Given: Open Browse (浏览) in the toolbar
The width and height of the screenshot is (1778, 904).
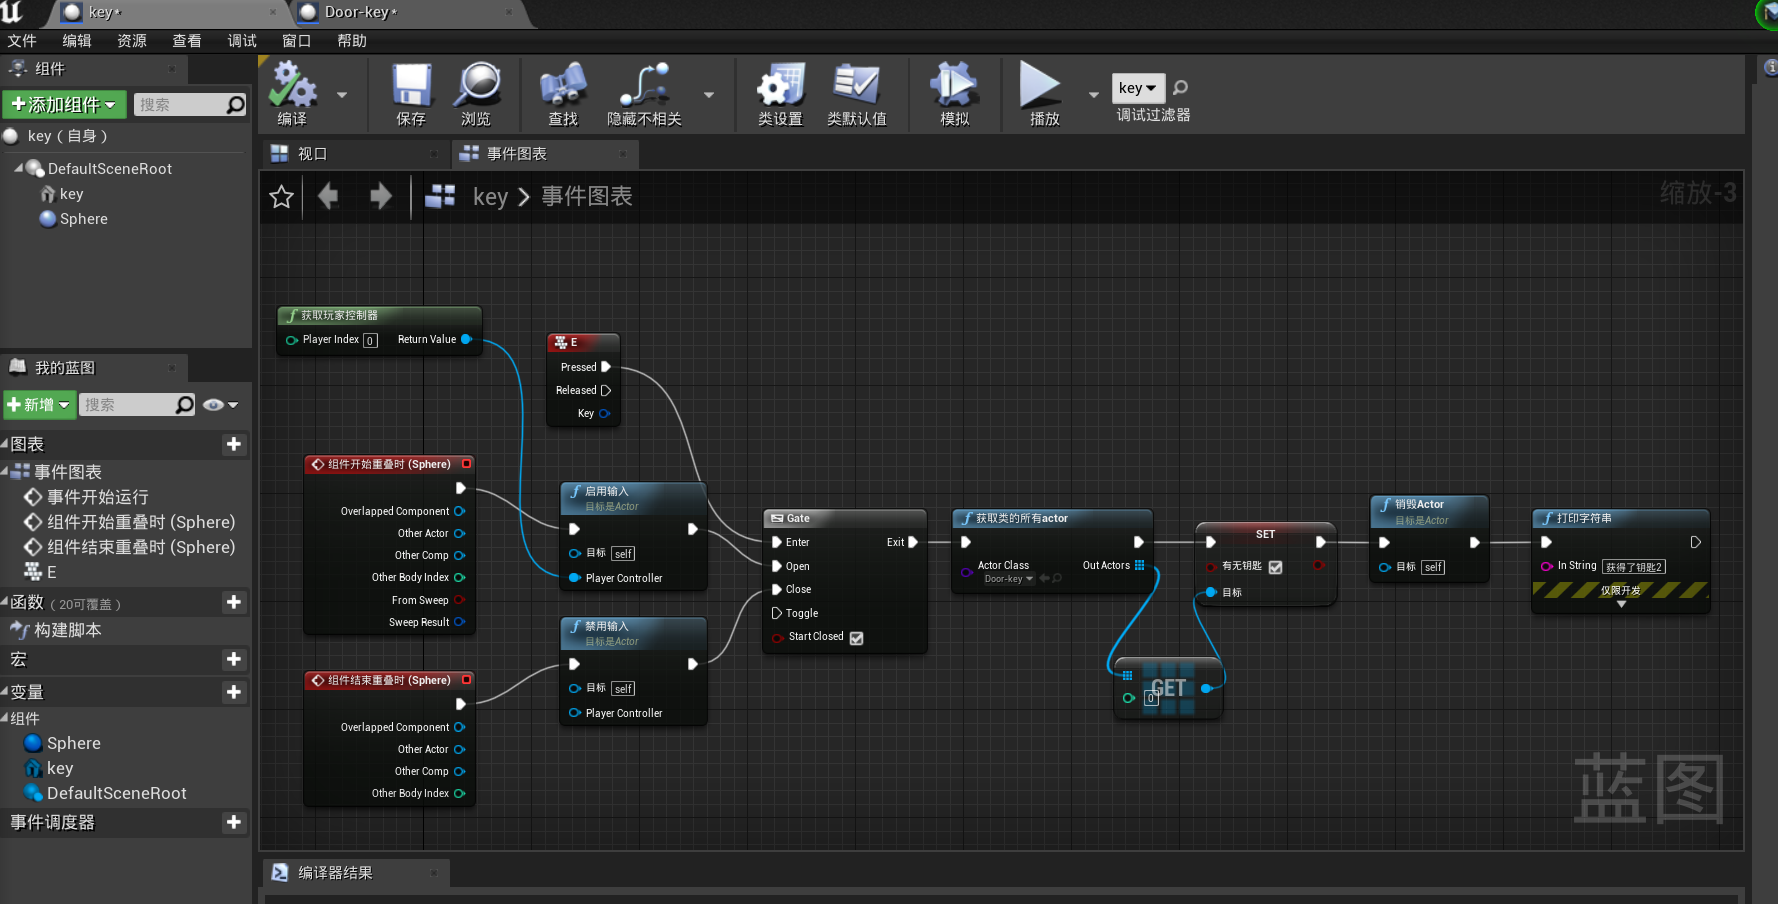Looking at the screenshot, I should pos(477,86).
